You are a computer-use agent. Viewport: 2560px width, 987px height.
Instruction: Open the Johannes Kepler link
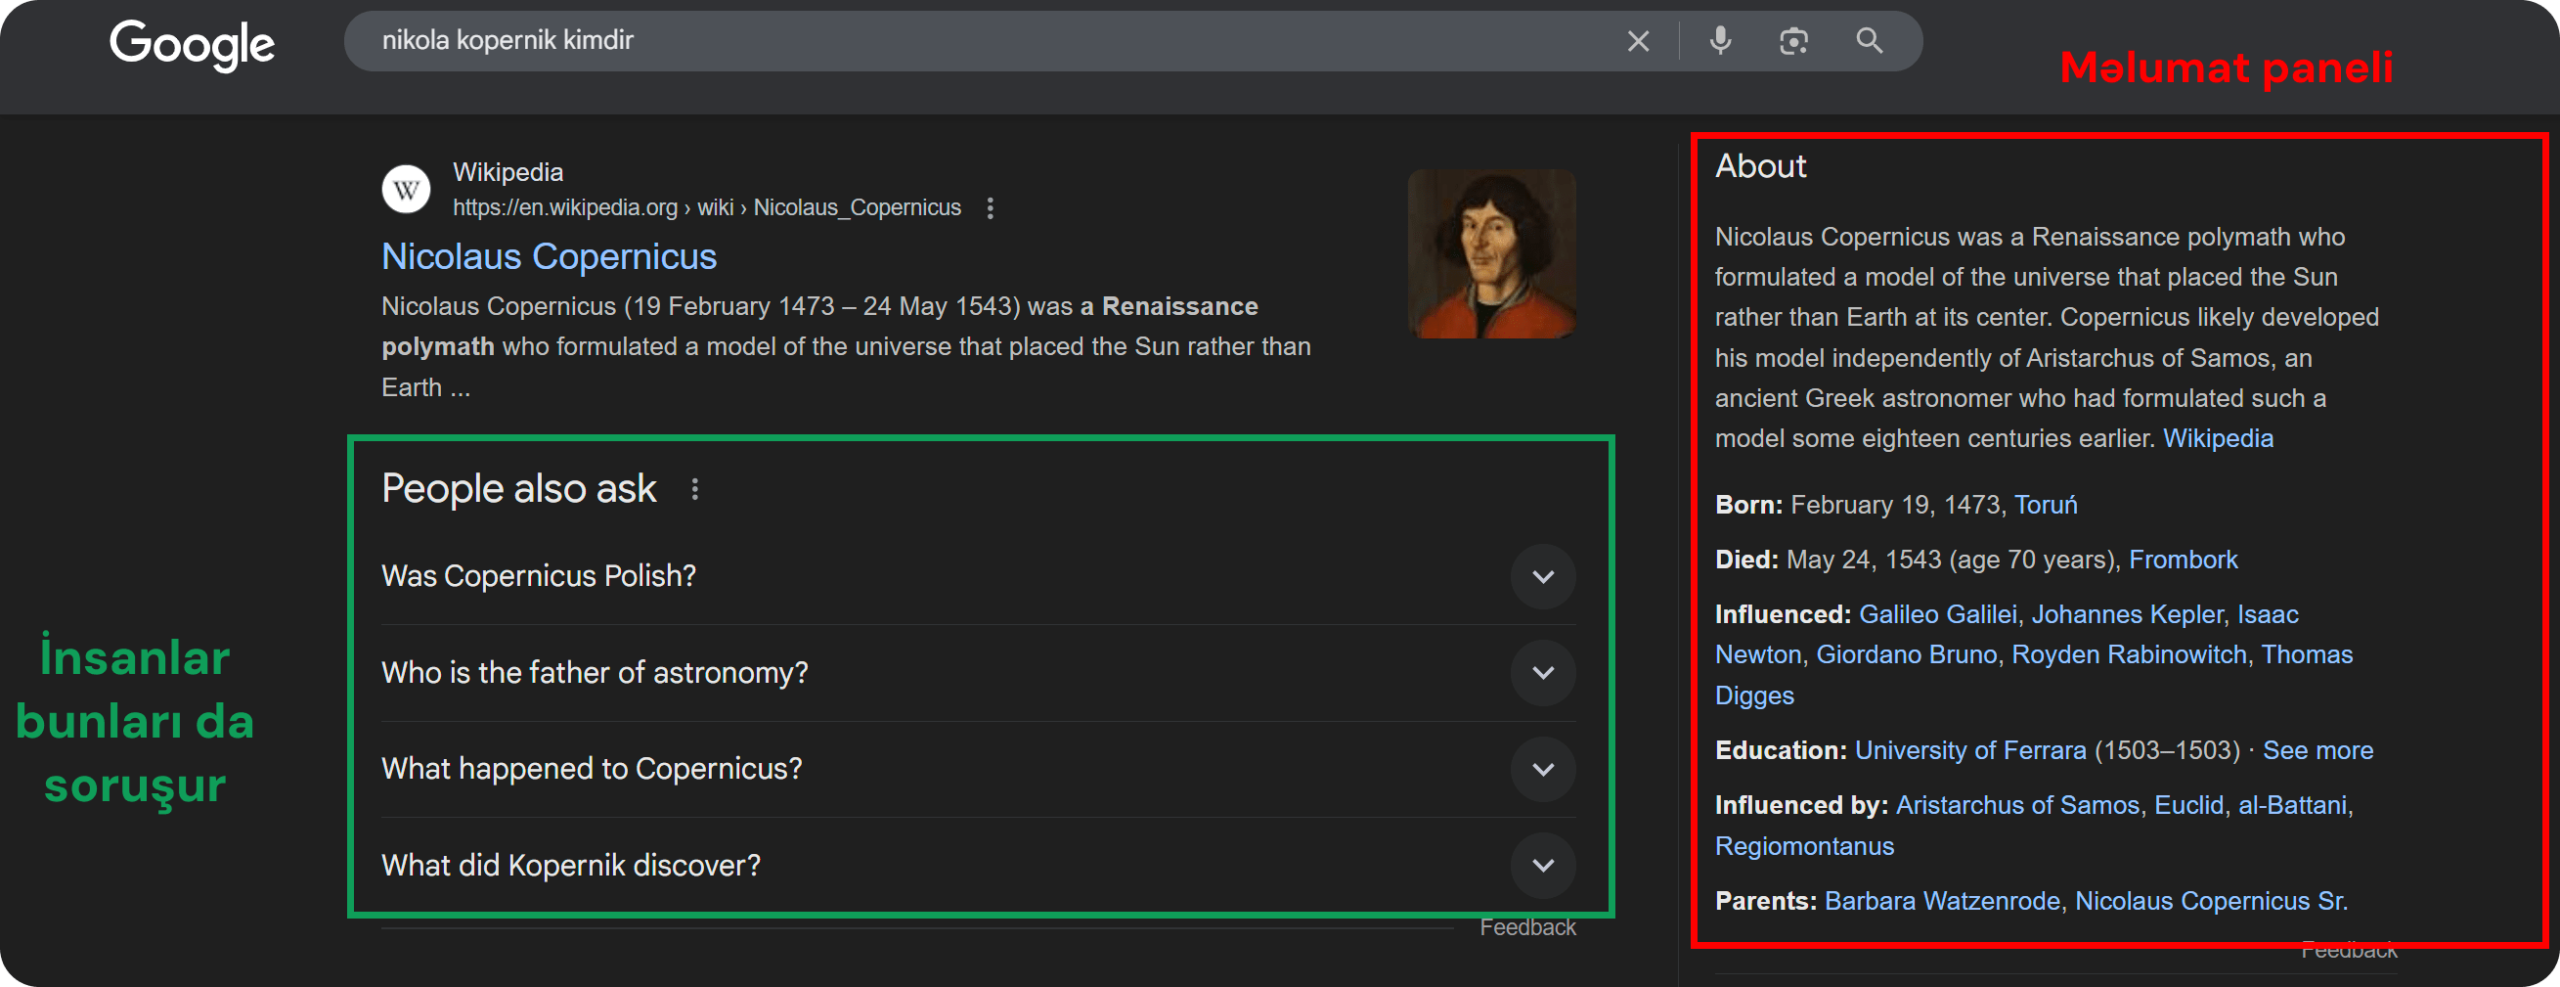[x=2128, y=614]
